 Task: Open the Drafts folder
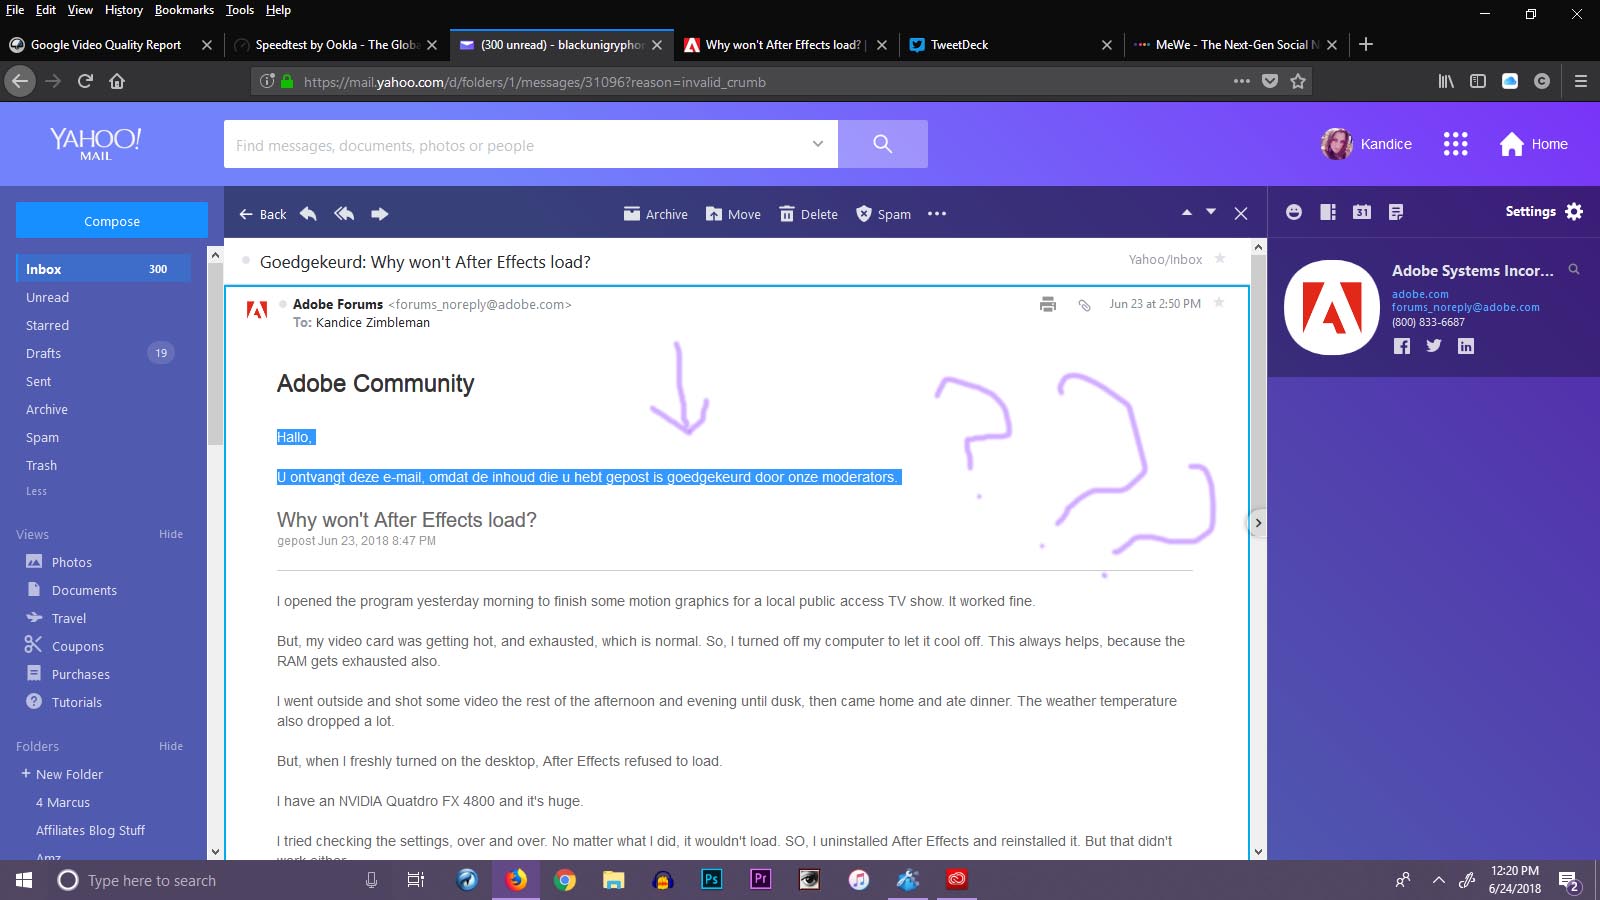click(43, 353)
